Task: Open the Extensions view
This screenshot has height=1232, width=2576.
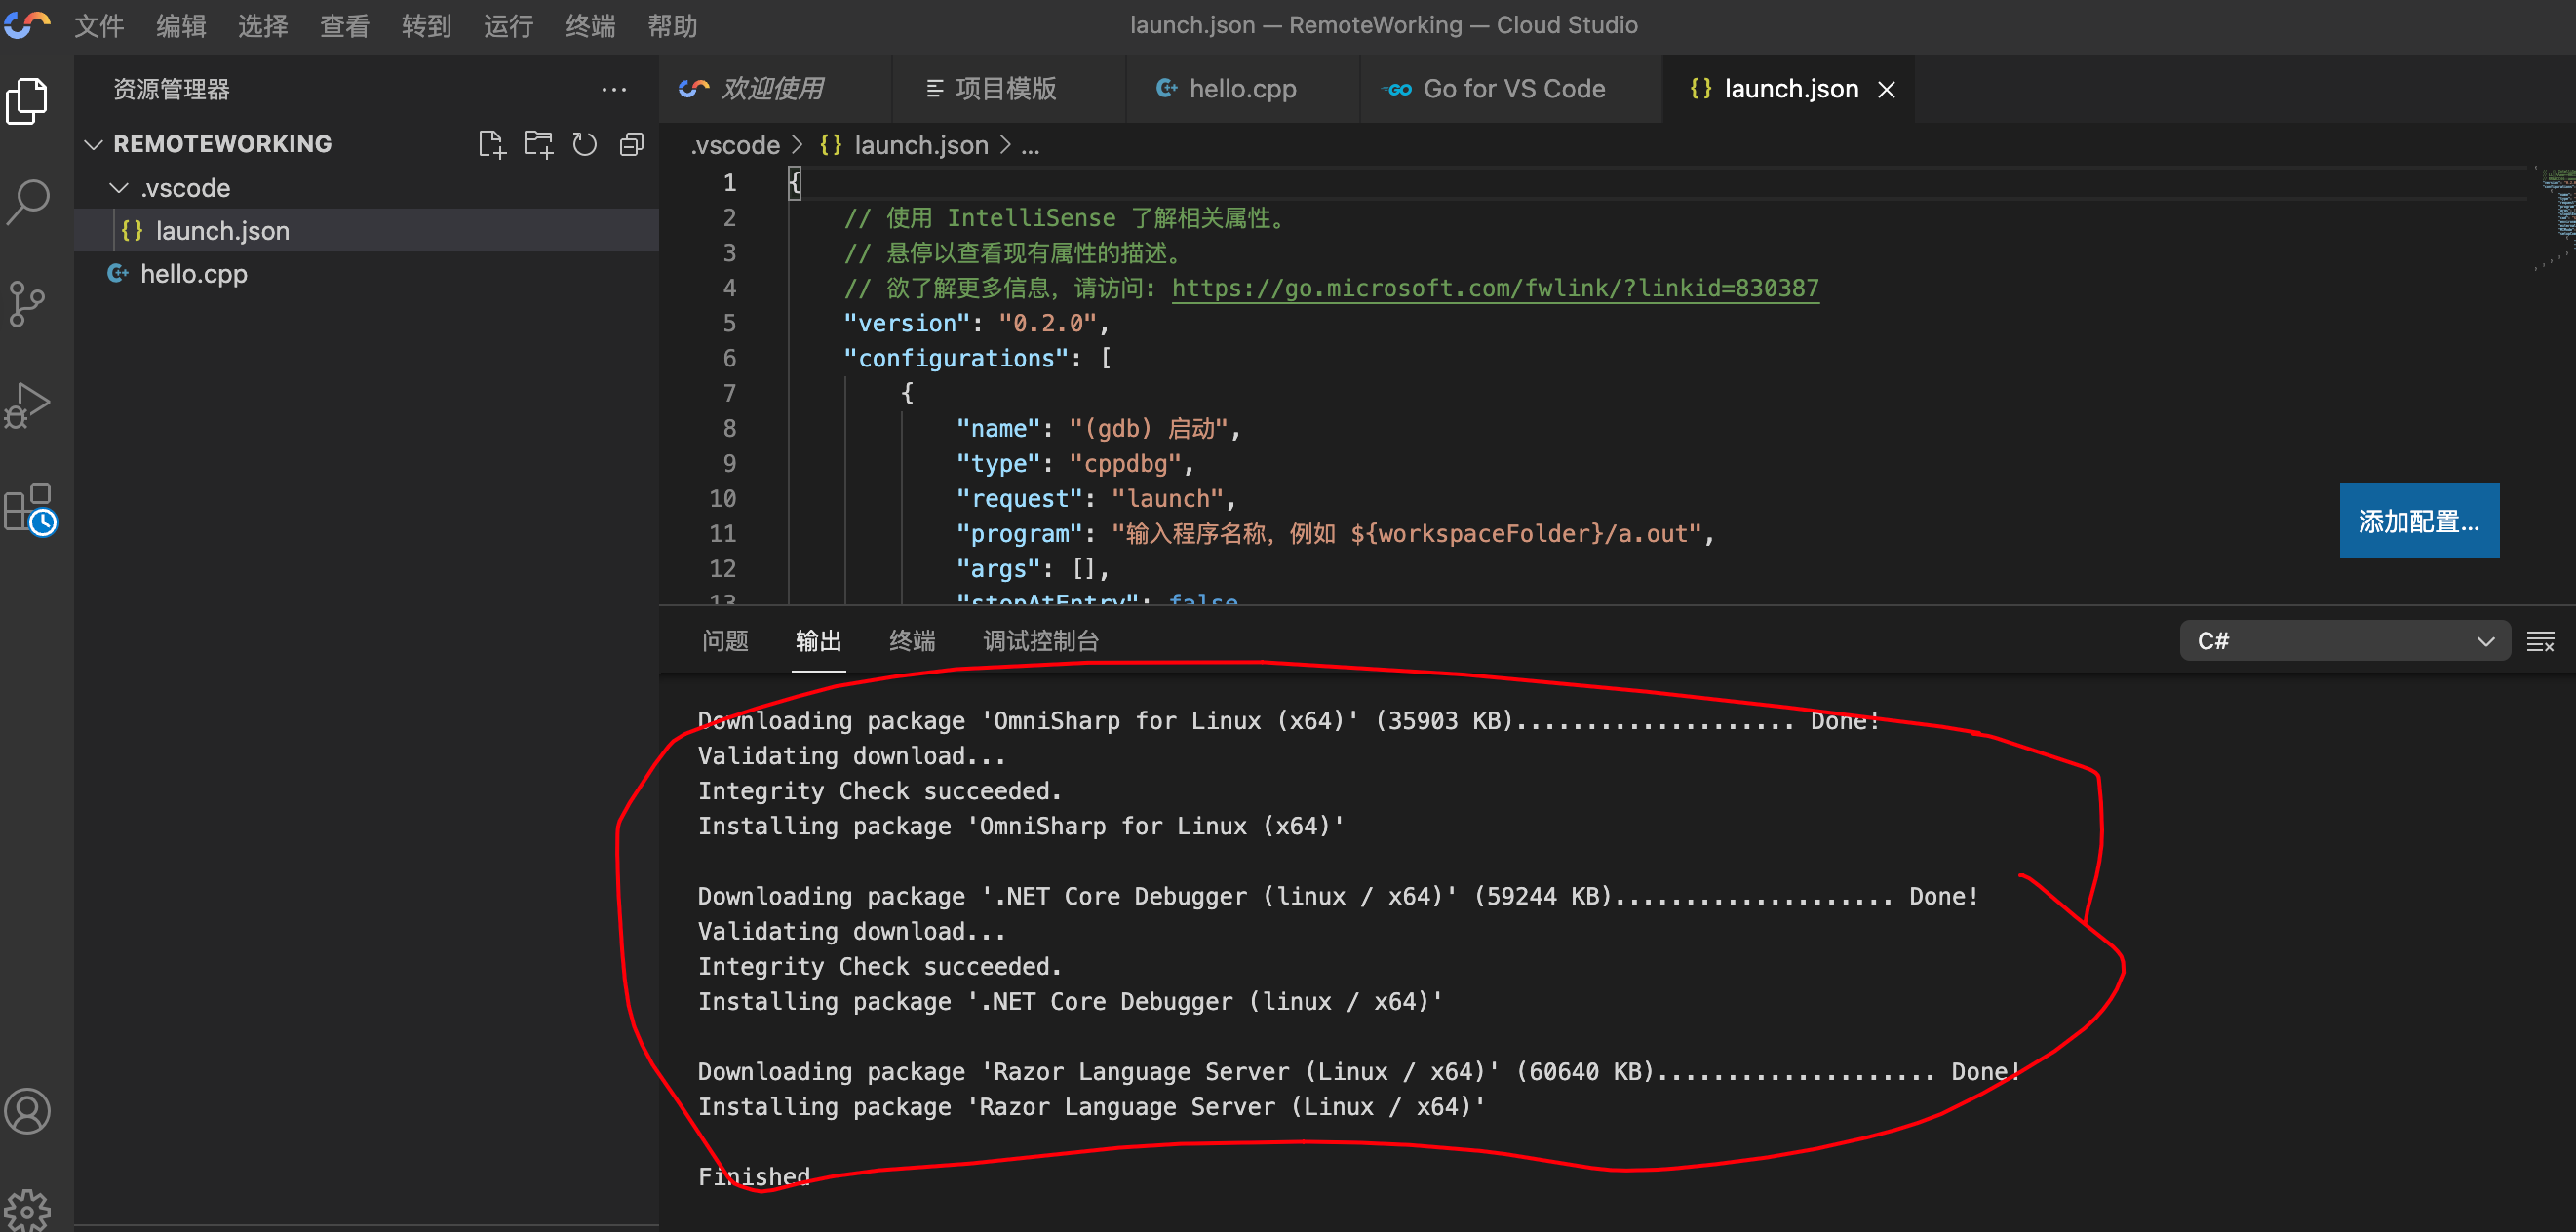Action: (28, 508)
